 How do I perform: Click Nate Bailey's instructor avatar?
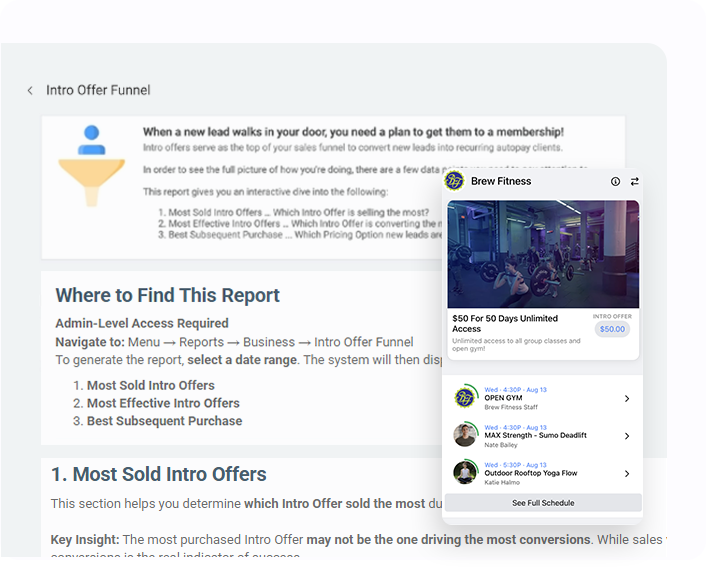click(465, 435)
